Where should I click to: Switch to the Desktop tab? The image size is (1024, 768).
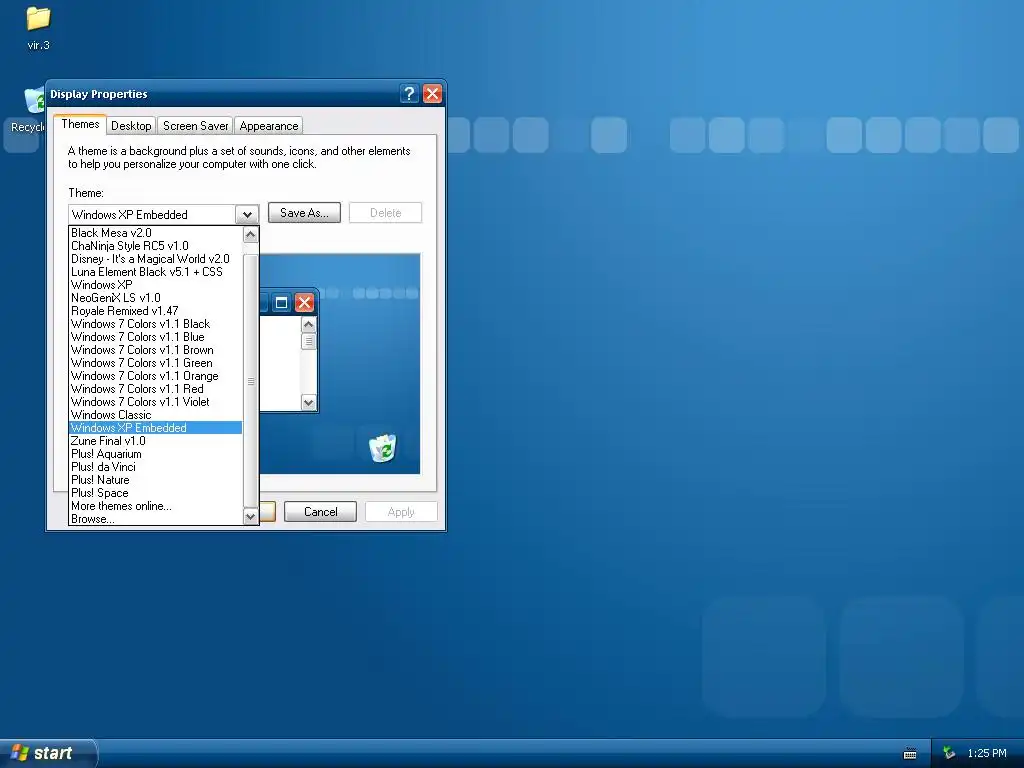tap(131, 126)
